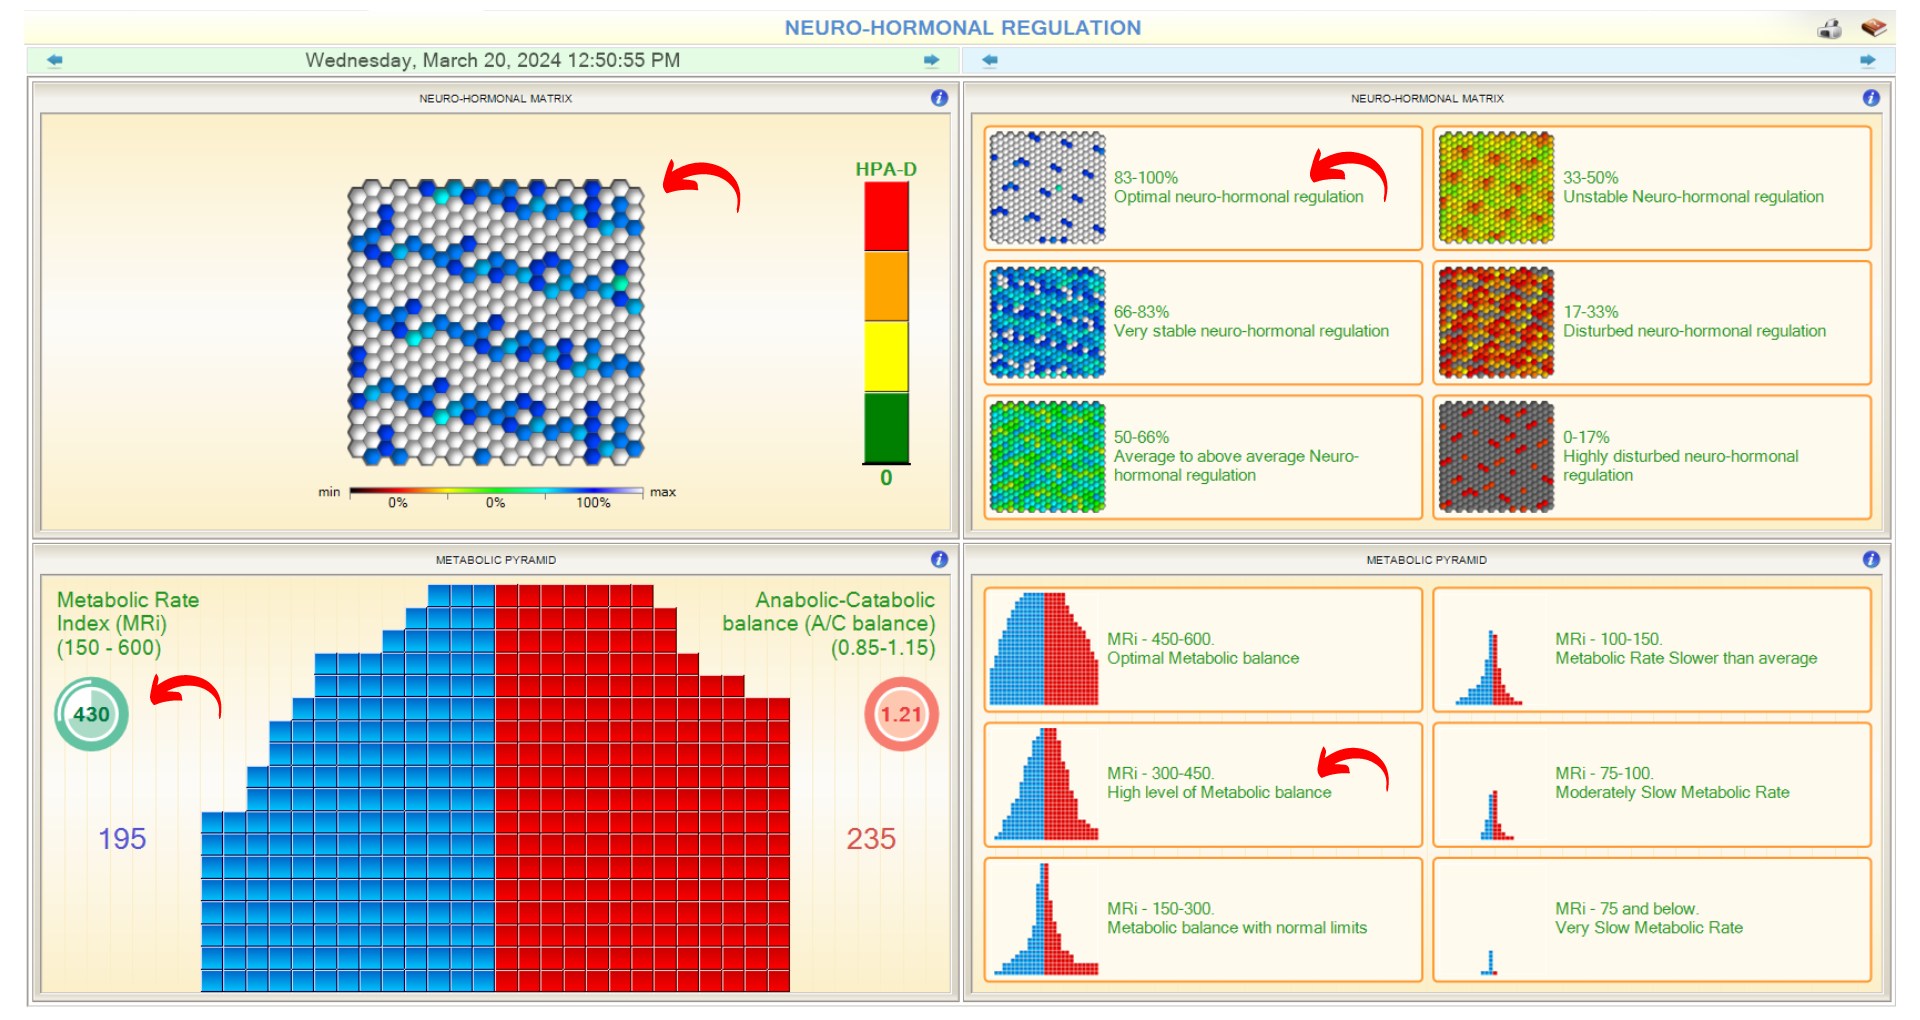
Task: Open info for left Metabolic Pyramid panel
Action: pyautogui.click(x=939, y=559)
